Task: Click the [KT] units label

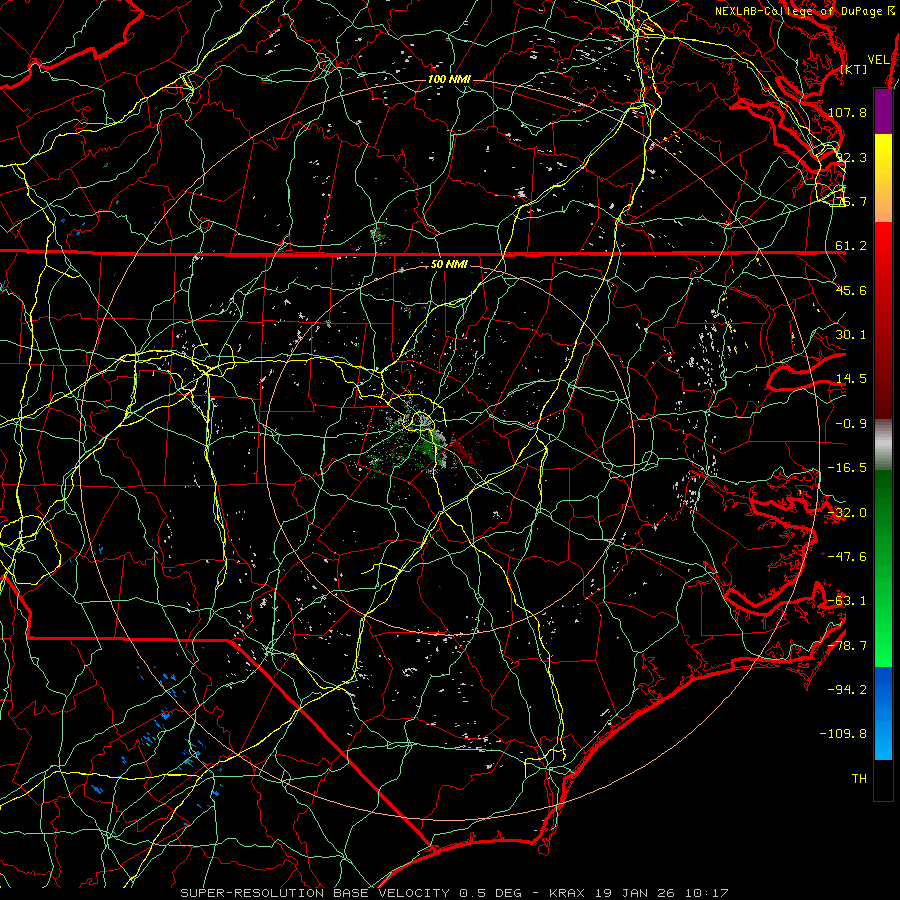Action: [x=854, y=69]
